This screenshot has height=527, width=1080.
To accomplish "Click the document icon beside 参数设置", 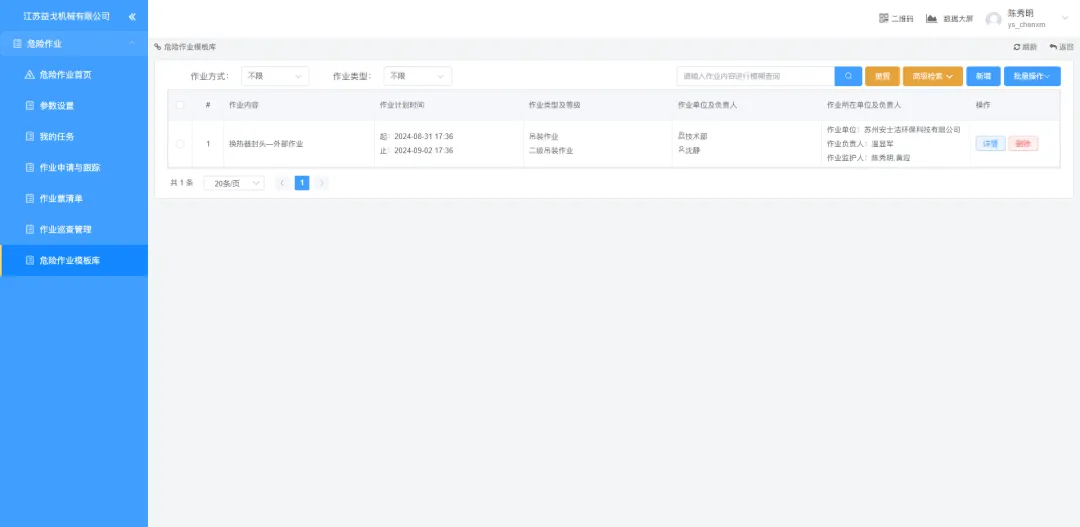I will coord(30,105).
